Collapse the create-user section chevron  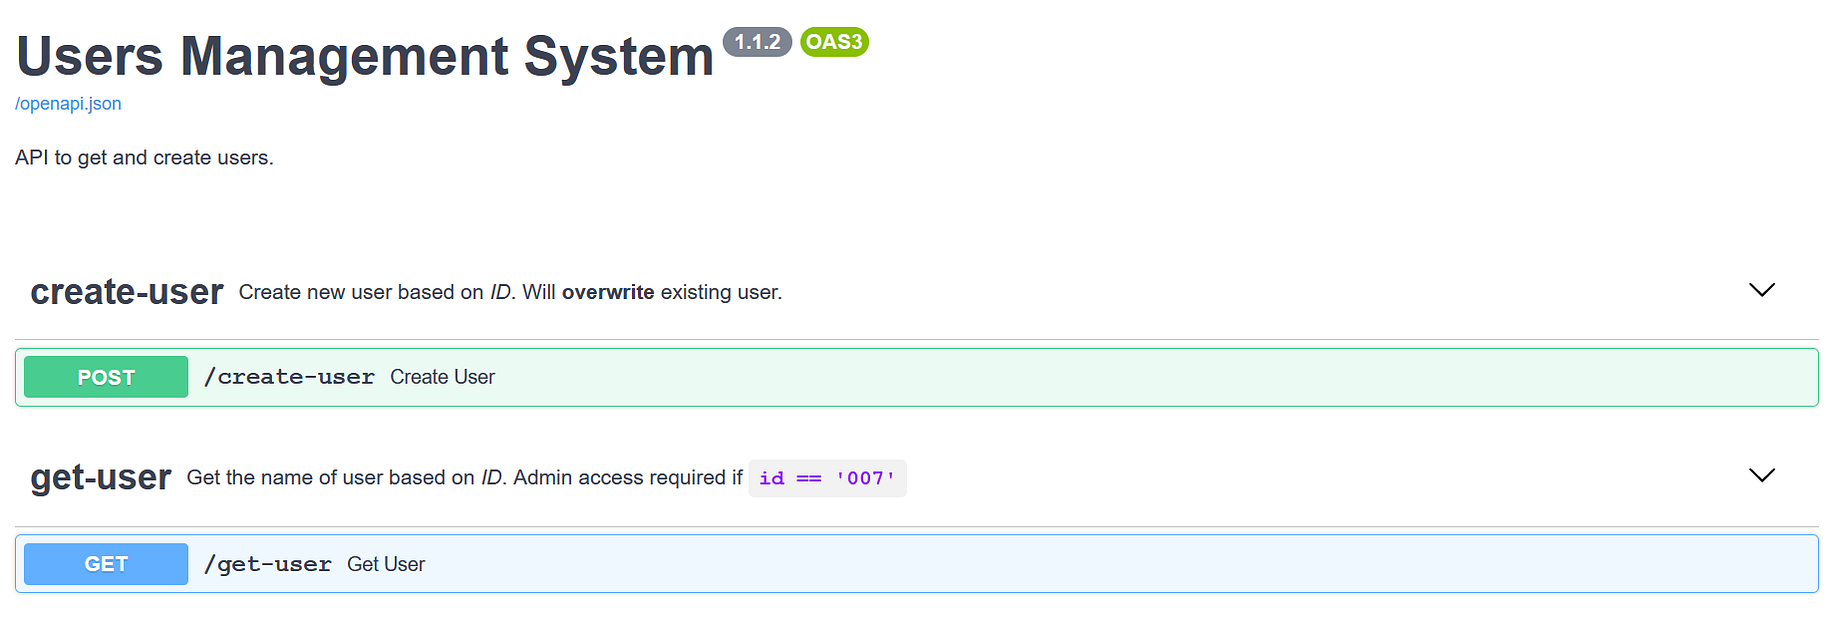point(1761,290)
